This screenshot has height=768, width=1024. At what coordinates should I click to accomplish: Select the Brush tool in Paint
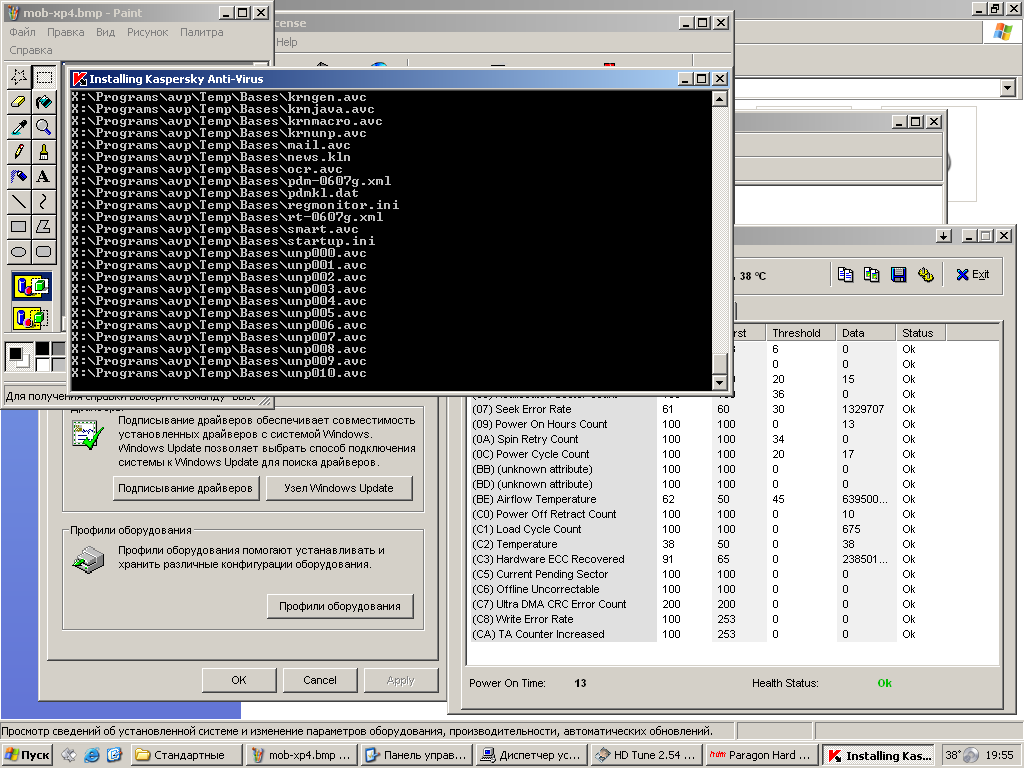44,152
